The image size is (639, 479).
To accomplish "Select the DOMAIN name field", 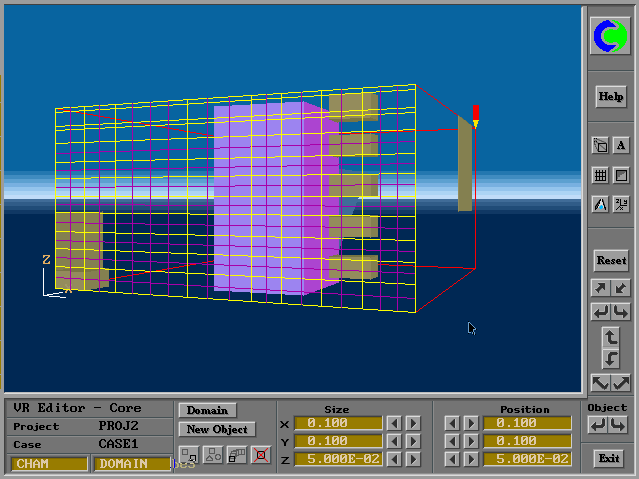I will [132, 463].
